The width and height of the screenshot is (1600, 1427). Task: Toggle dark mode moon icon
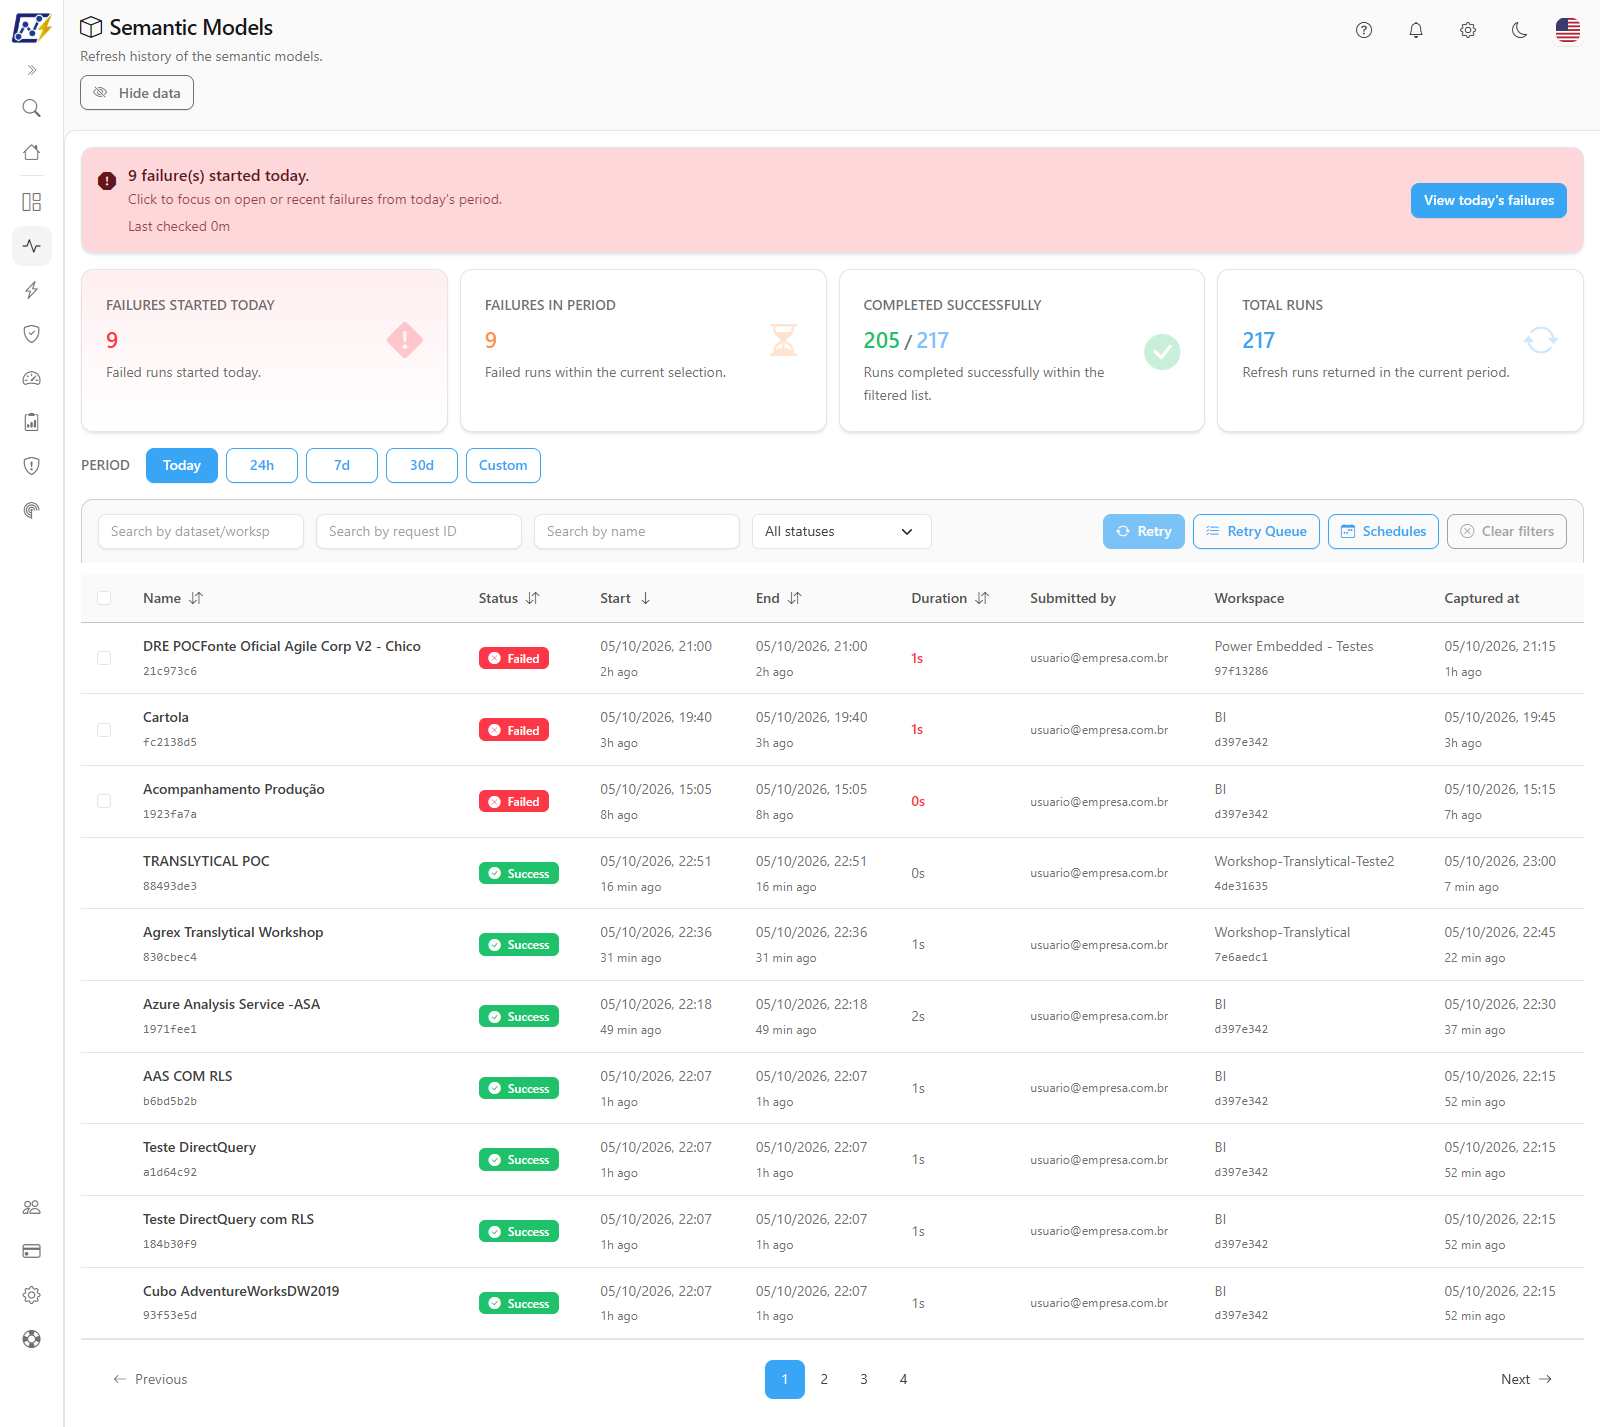coord(1520,30)
